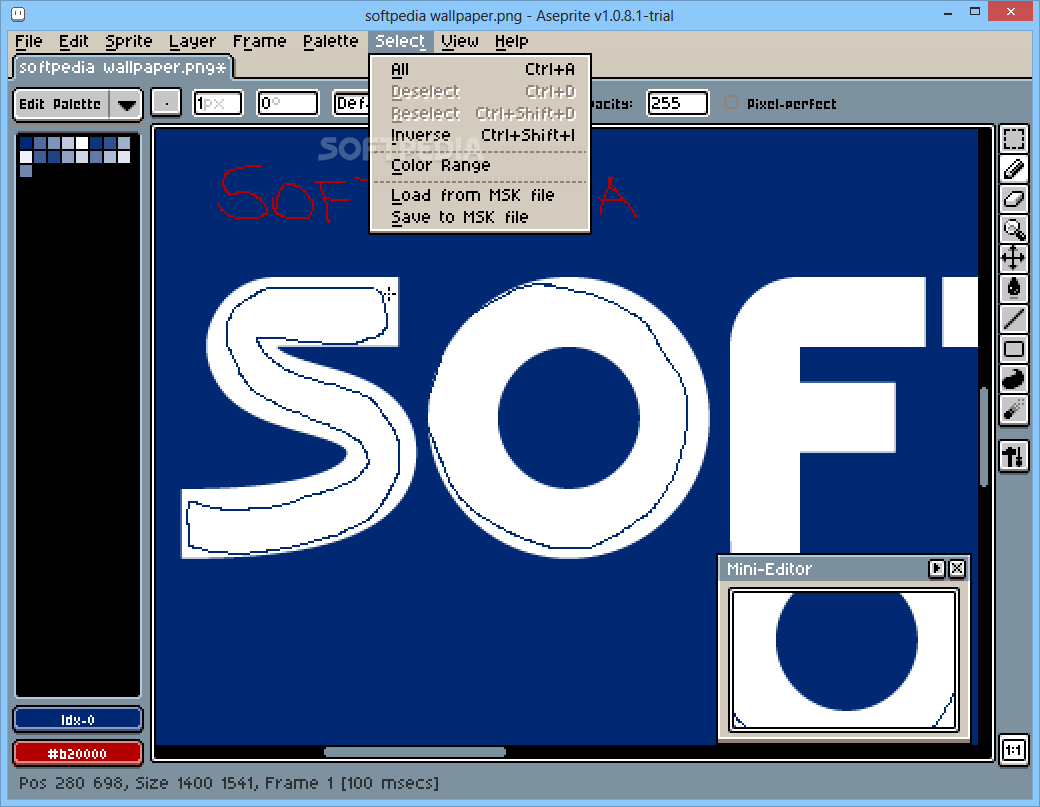
Task: Click the foreground color Idx-0 swatch
Action: click(78, 719)
